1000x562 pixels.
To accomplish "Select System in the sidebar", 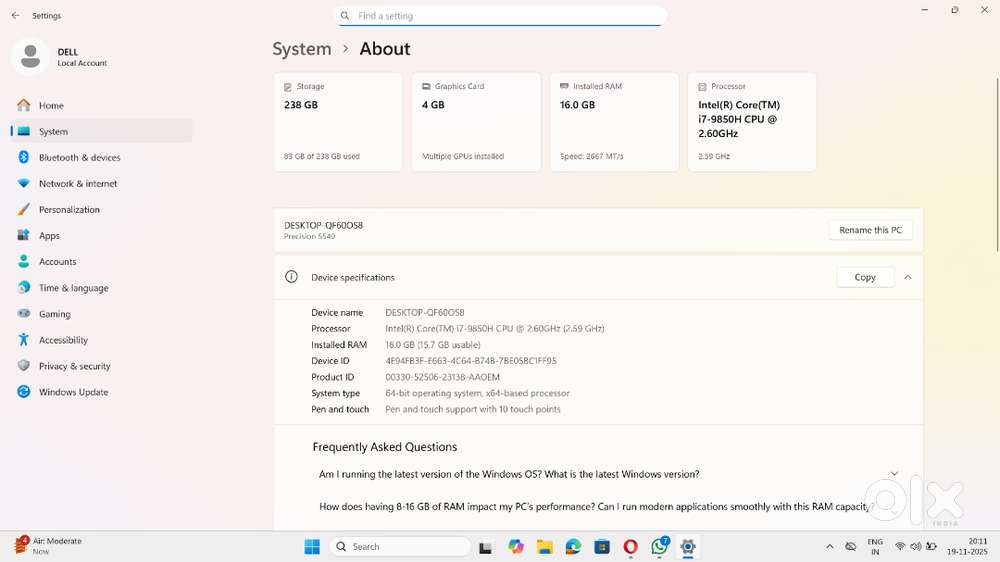I will (102, 131).
